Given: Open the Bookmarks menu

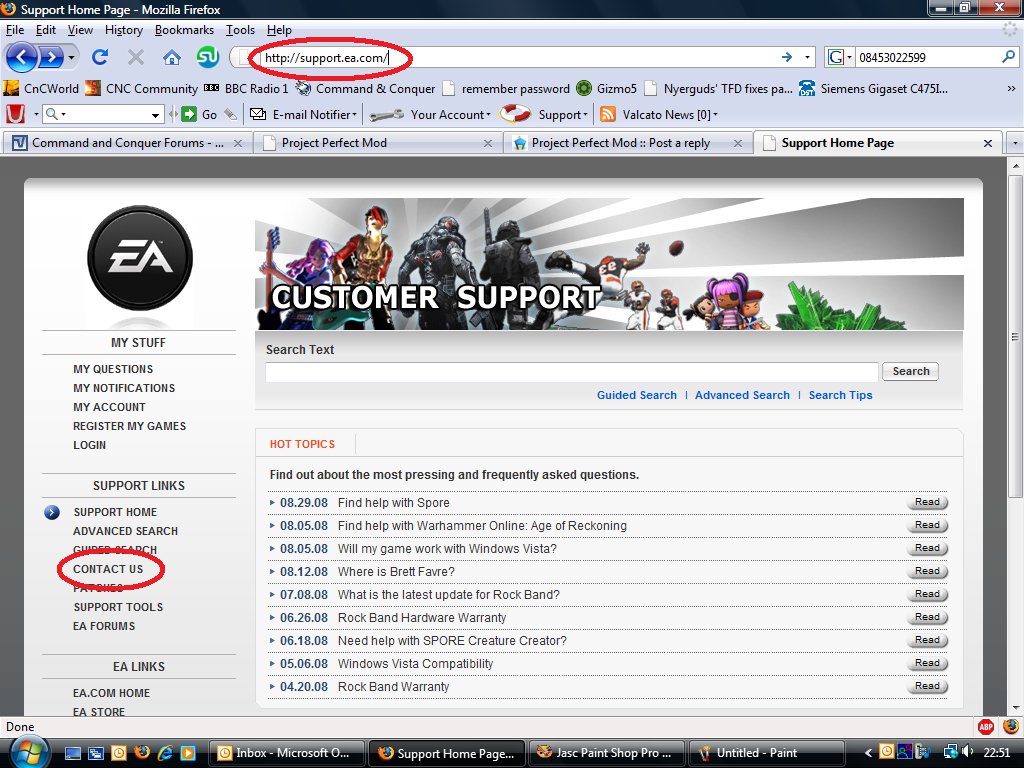Looking at the screenshot, I should coord(184,30).
